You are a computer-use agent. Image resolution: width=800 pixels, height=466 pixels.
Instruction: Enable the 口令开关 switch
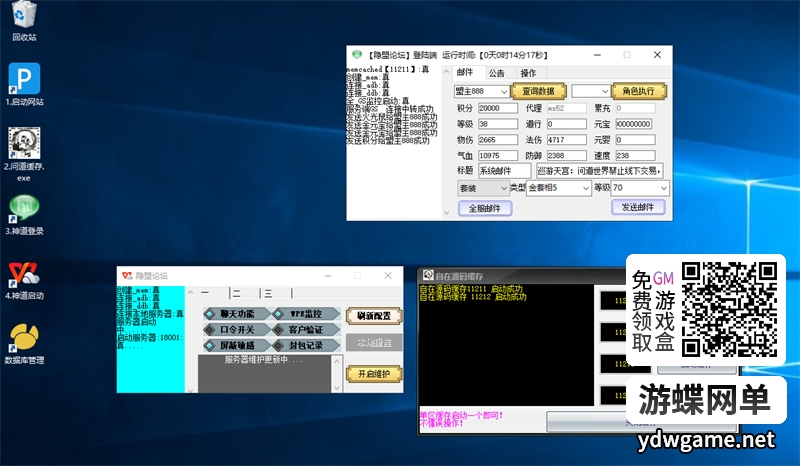coord(236,329)
